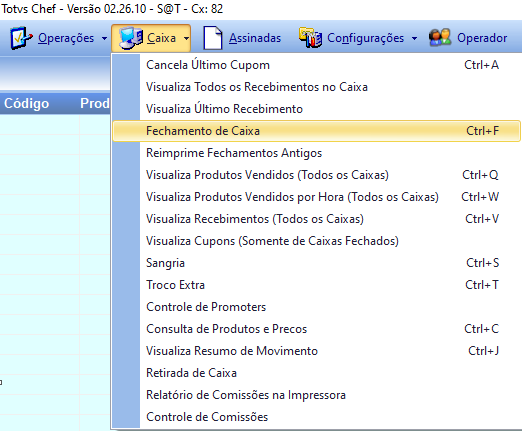
Task: Expand the Configurações dropdown arrow
Action: coord(414,39)
